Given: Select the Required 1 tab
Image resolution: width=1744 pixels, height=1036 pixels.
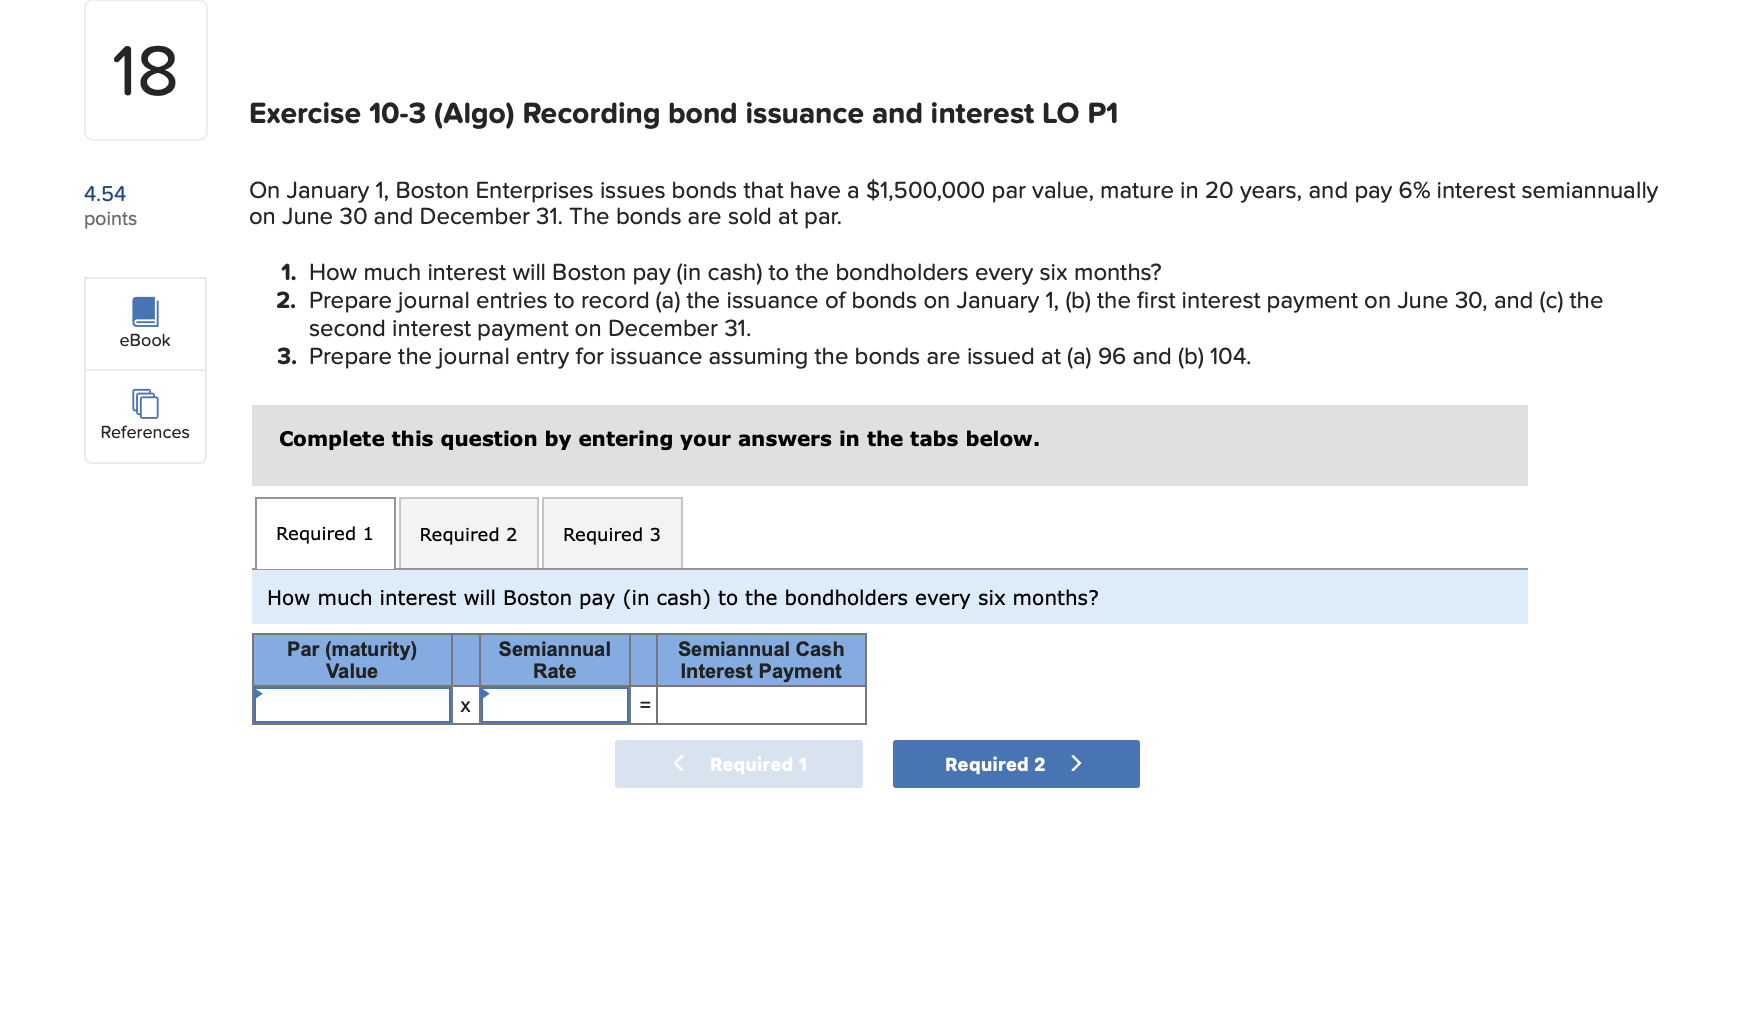Looking at the screenshot, I should 324,533.
